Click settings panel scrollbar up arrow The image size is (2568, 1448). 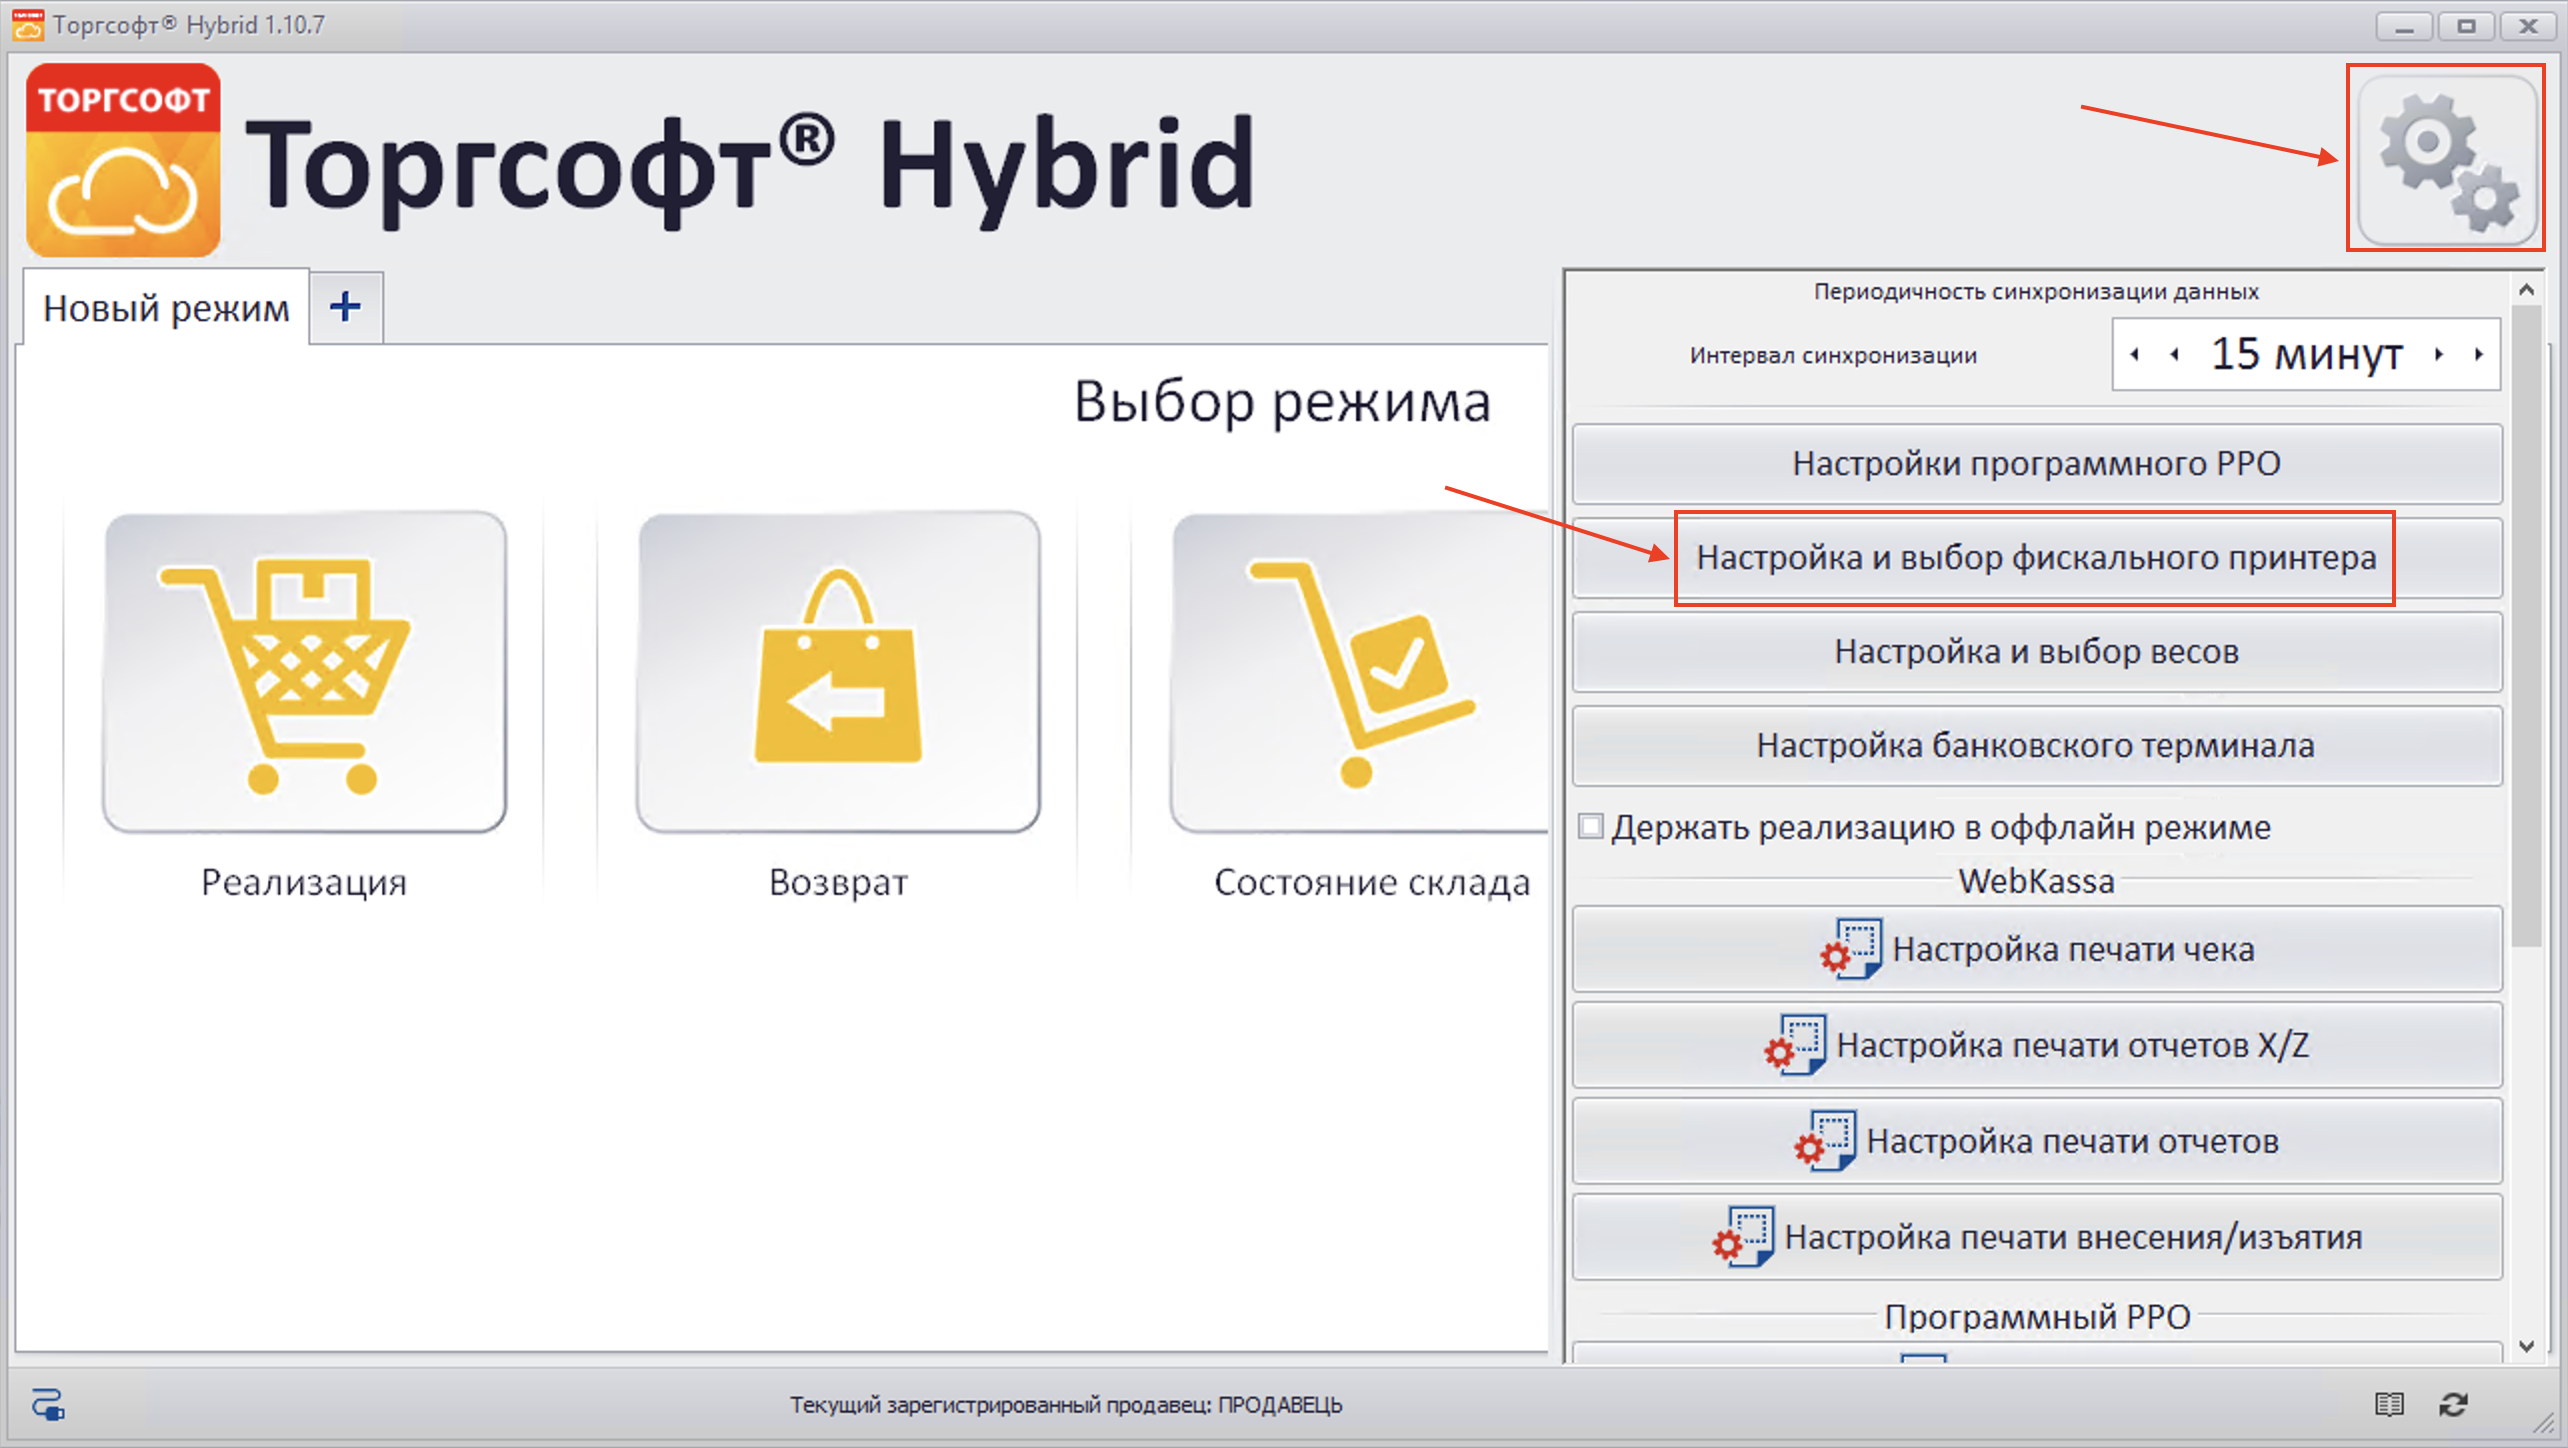coord(2527,290)
